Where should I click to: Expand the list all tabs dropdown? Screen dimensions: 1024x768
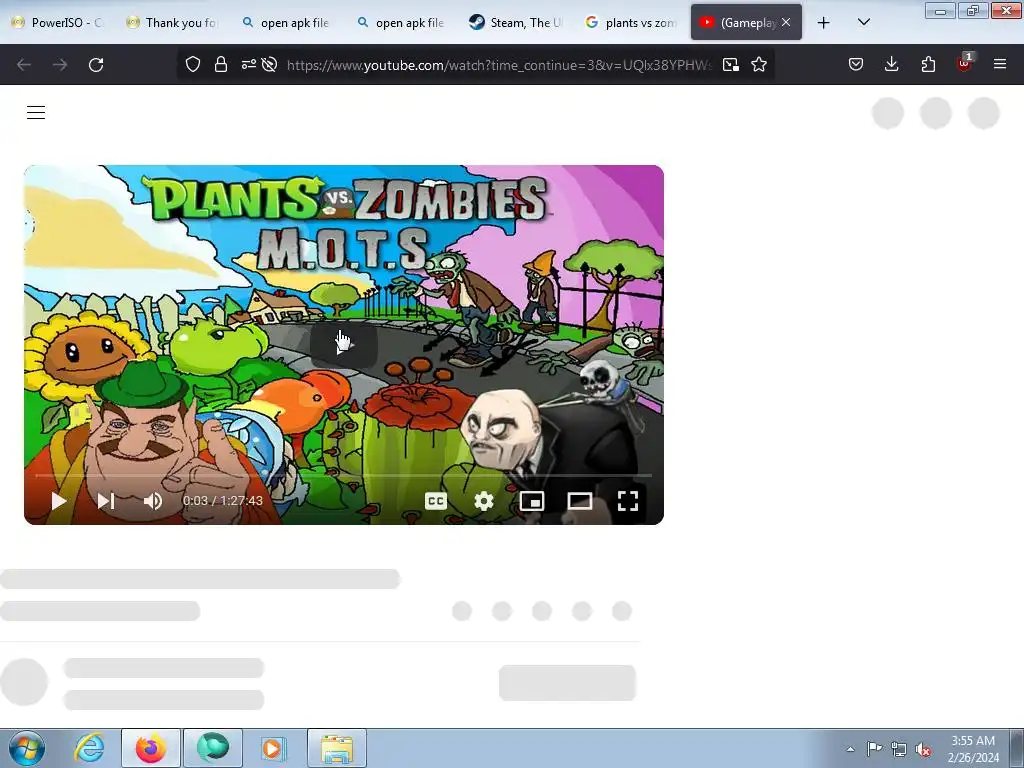coord(863,22)
